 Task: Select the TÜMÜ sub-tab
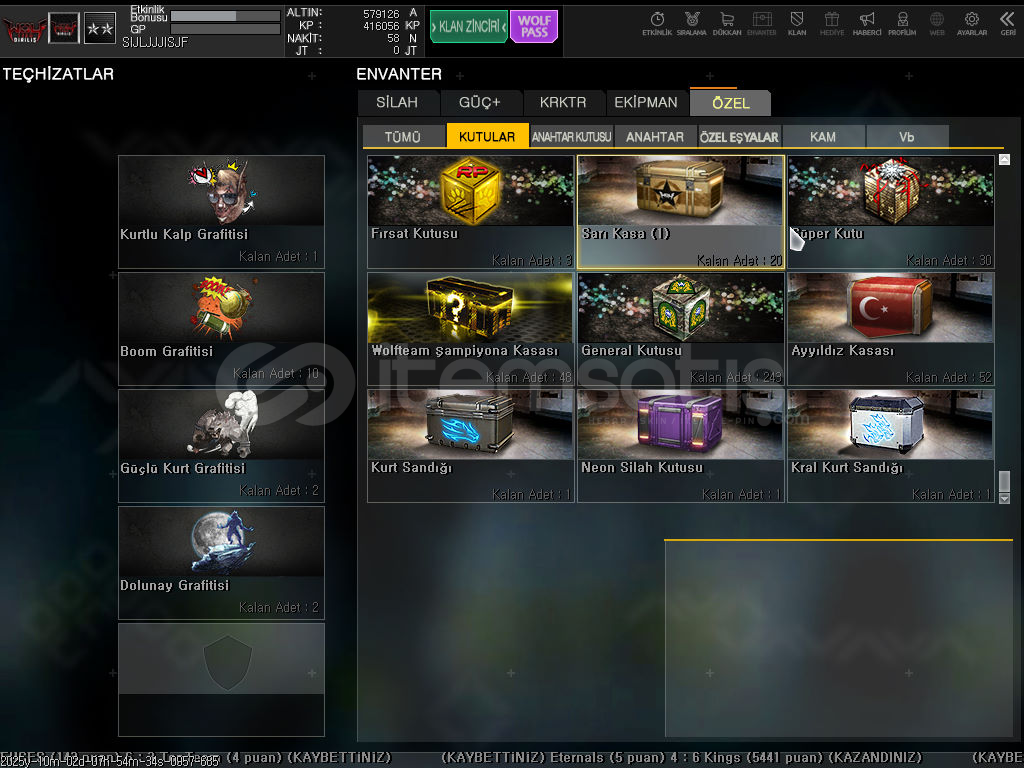click(403, 136)
